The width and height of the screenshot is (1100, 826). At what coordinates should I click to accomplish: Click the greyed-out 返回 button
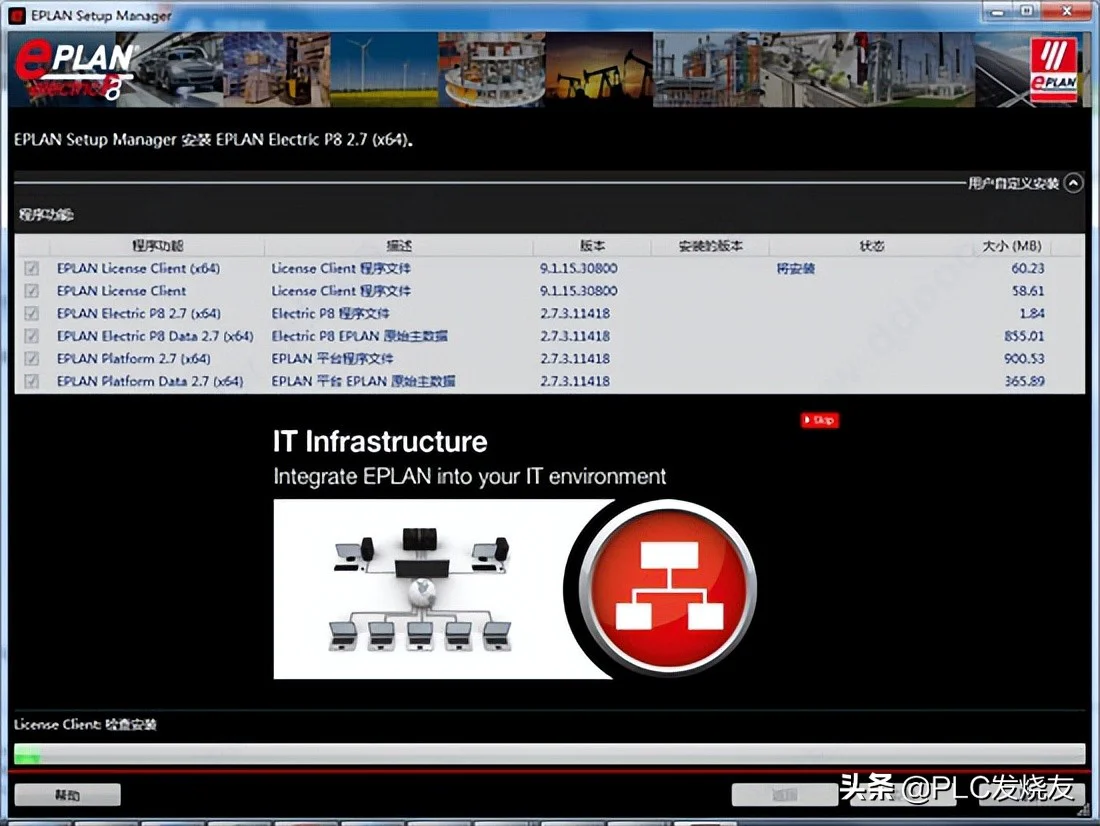tap(784, 794)
